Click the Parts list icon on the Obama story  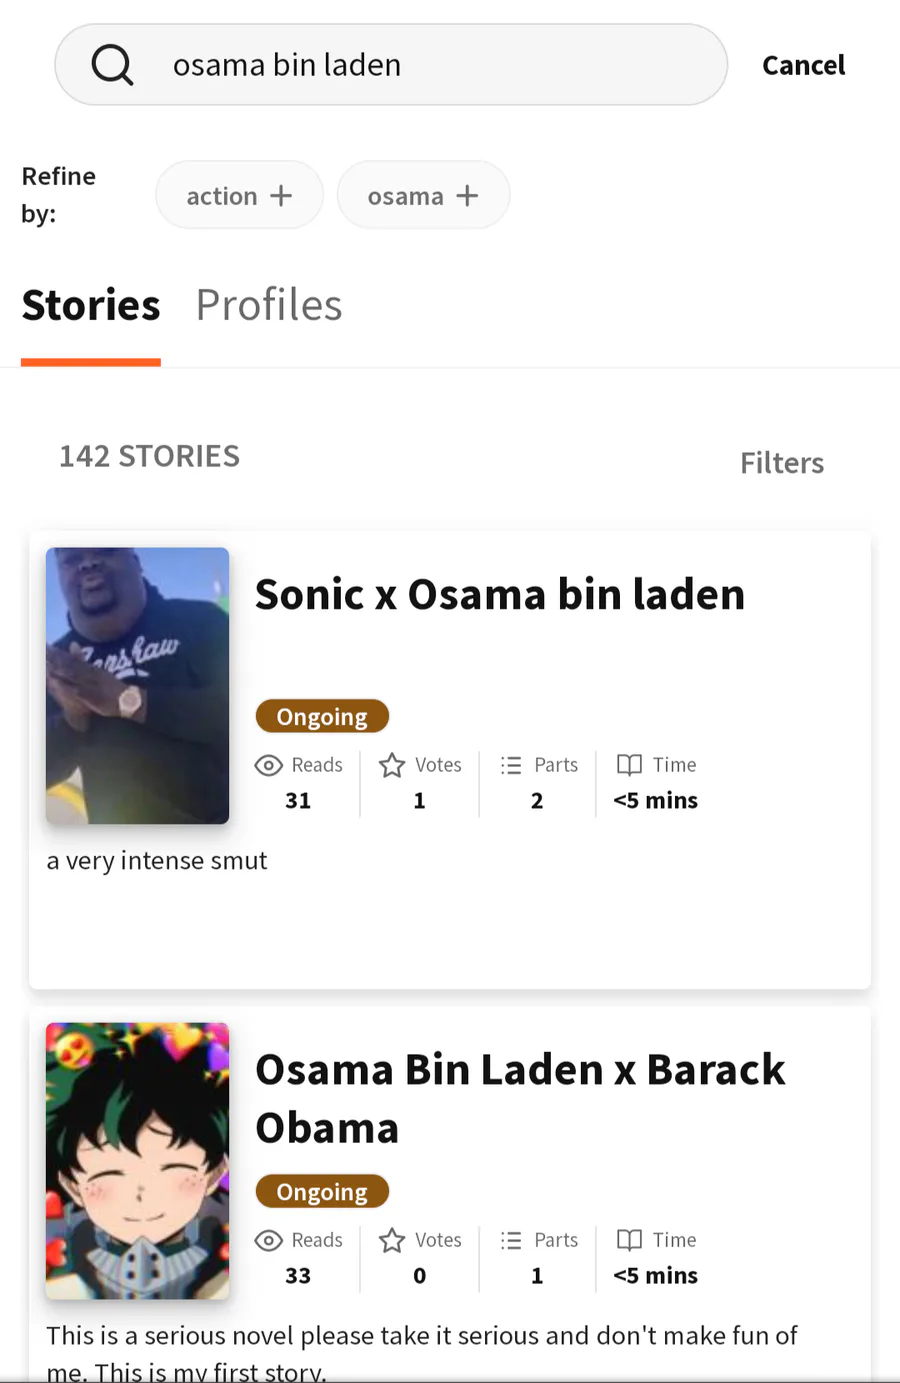511,1240
